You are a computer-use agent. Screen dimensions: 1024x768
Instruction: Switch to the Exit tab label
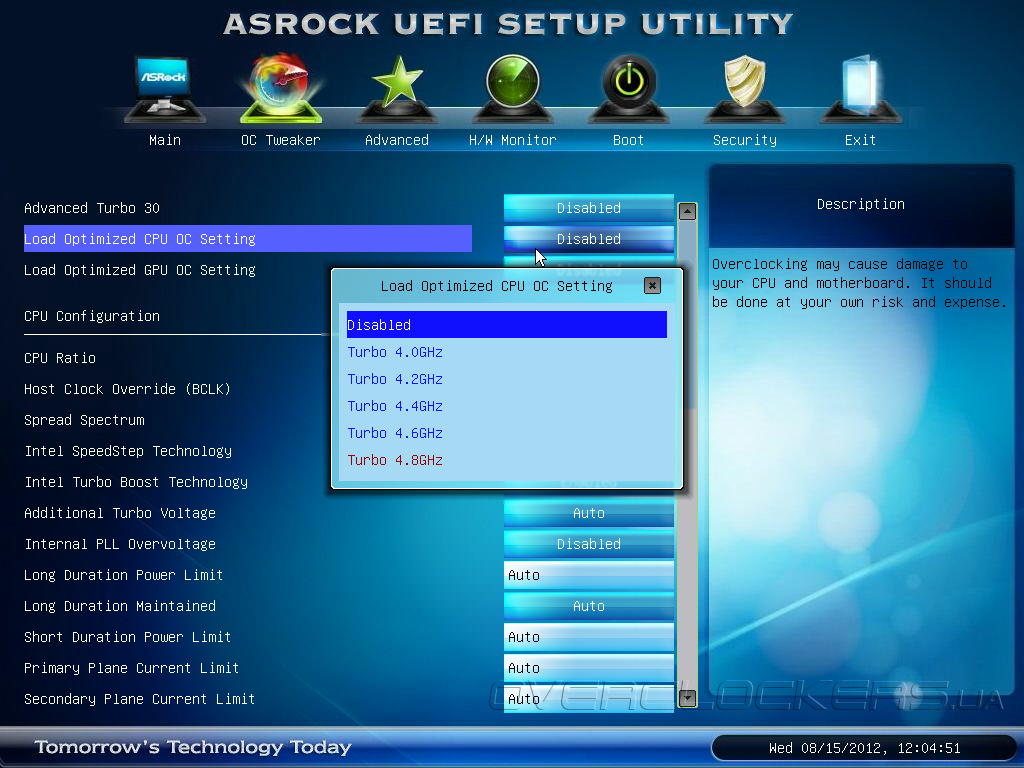860,140
